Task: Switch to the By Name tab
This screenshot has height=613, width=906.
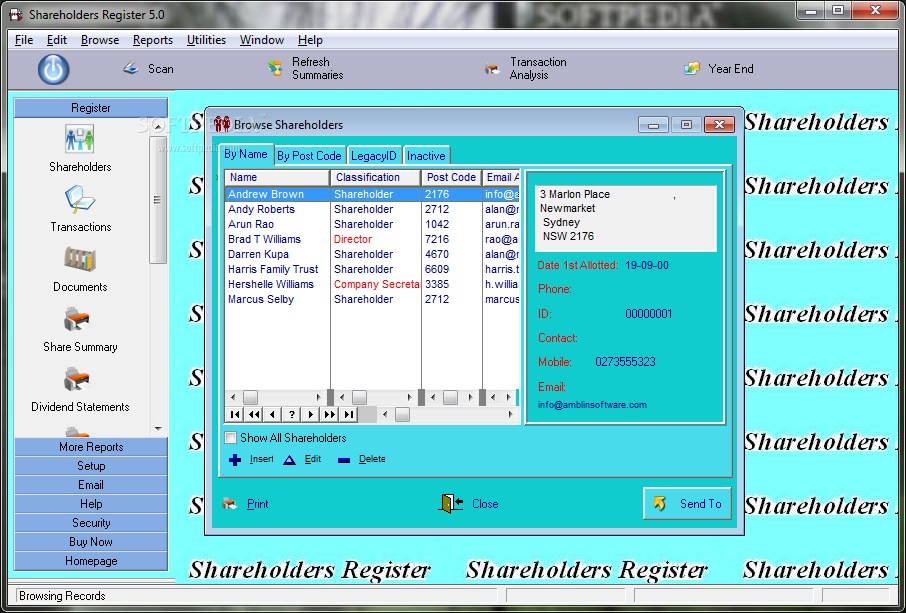Action: click(246, 154)
